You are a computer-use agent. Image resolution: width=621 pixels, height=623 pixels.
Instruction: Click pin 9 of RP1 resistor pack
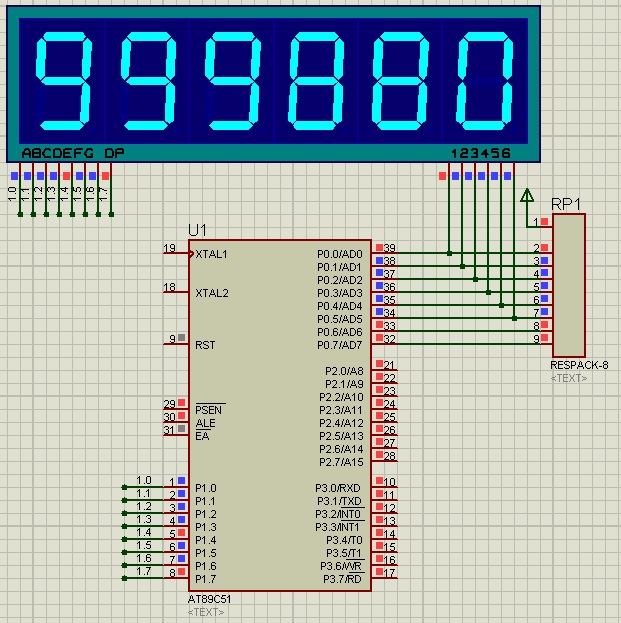pyautogui.click(x=536, y=339)
